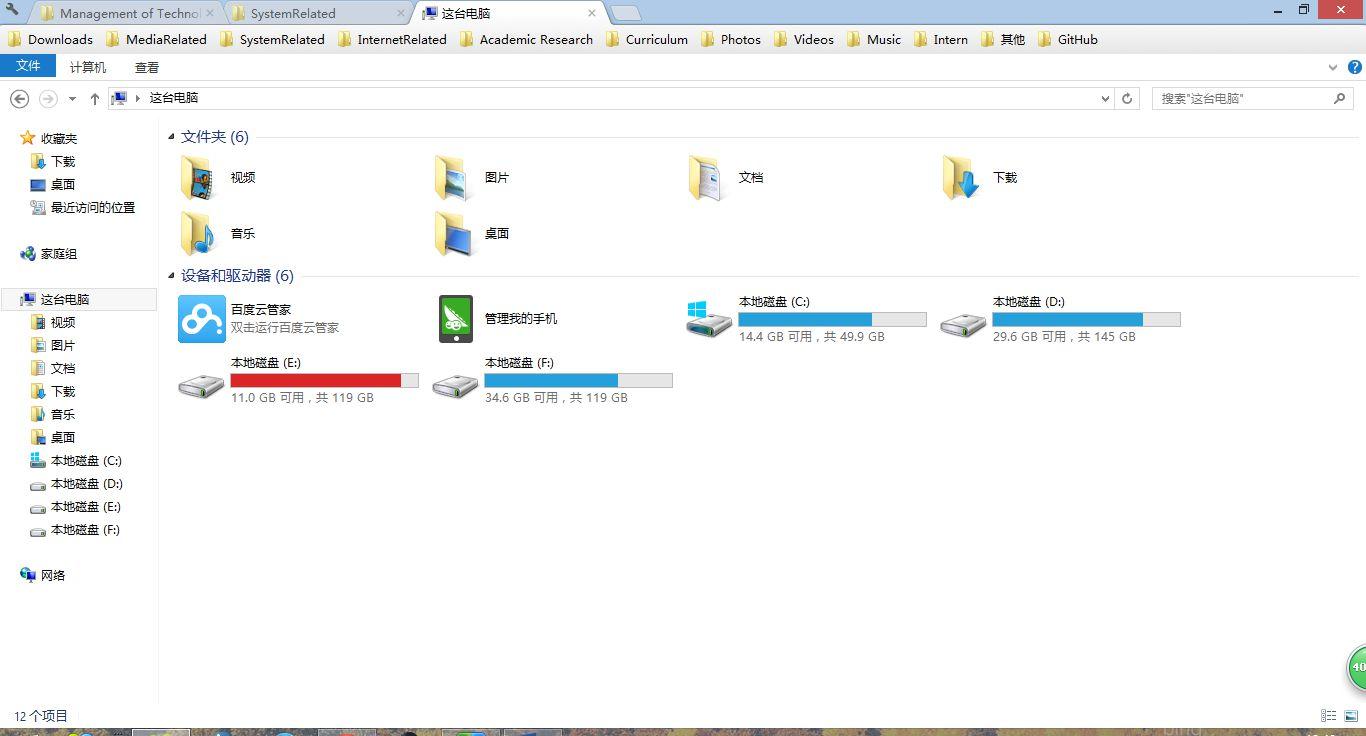Select the 本地磁盘 (E:) drive icon in main pane

(201, 385)
